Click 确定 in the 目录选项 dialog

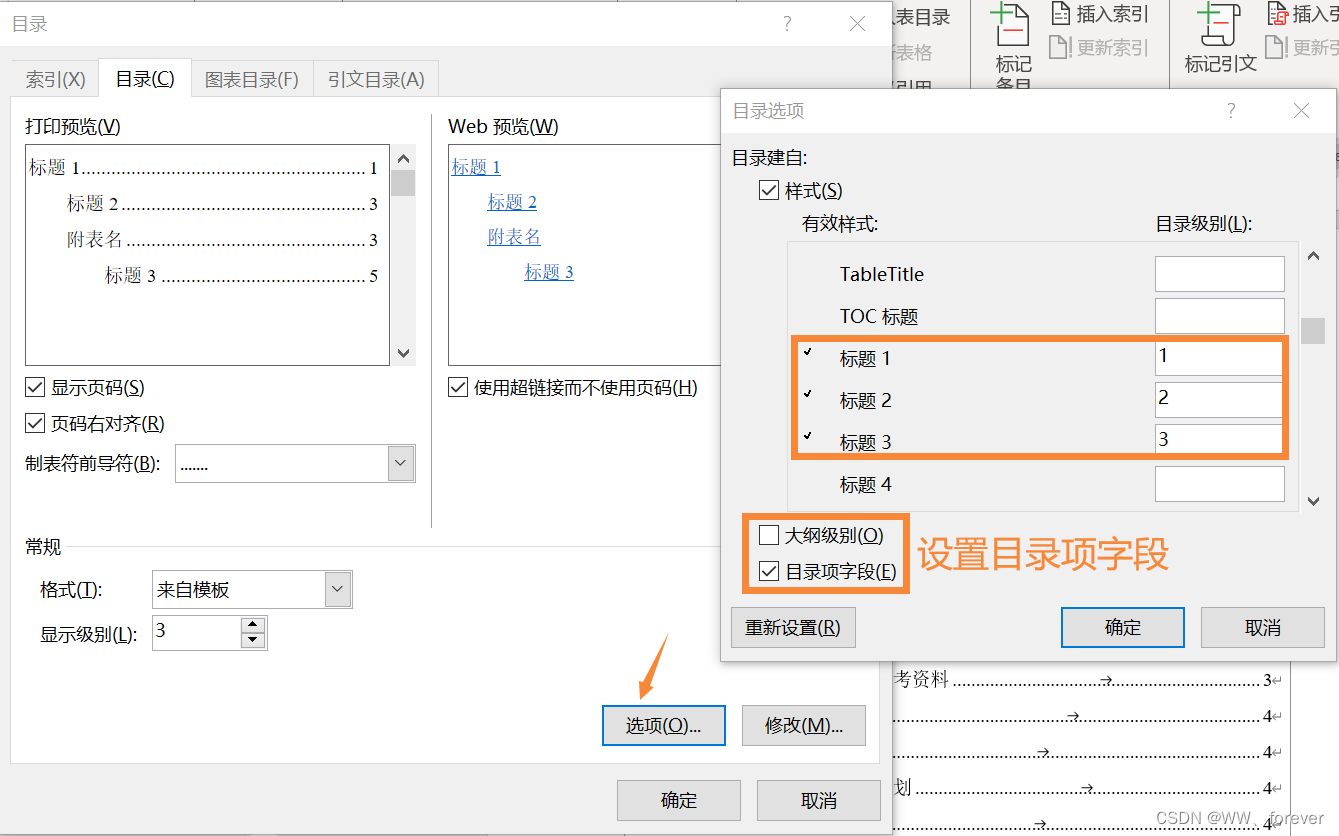[1123, 628]
